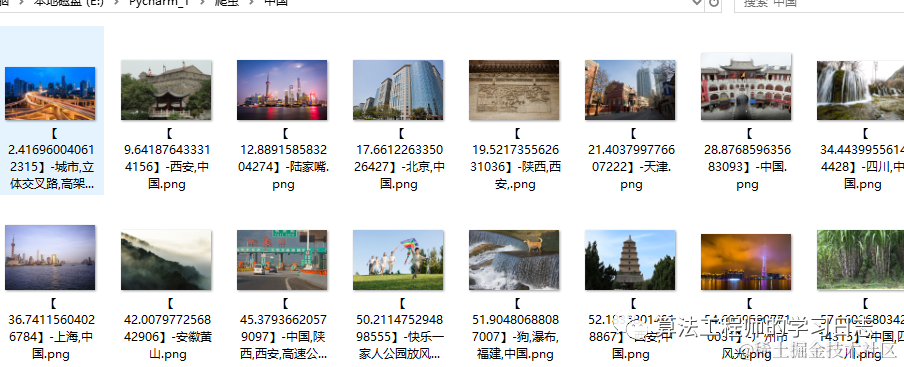This screenshot has width=904, height=367.
Task: Select the Shaanxi stone carving thumbnail
Action: coord(514,90)
